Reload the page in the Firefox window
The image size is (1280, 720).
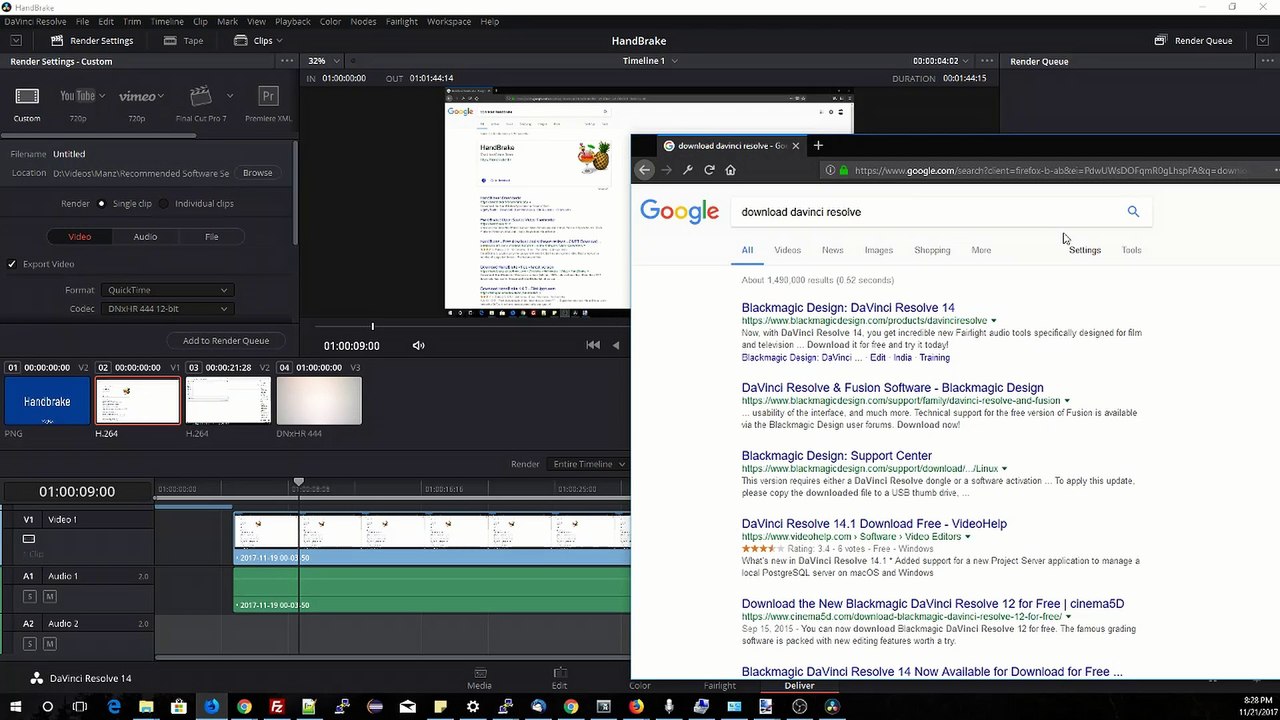(x=709, y=170)
